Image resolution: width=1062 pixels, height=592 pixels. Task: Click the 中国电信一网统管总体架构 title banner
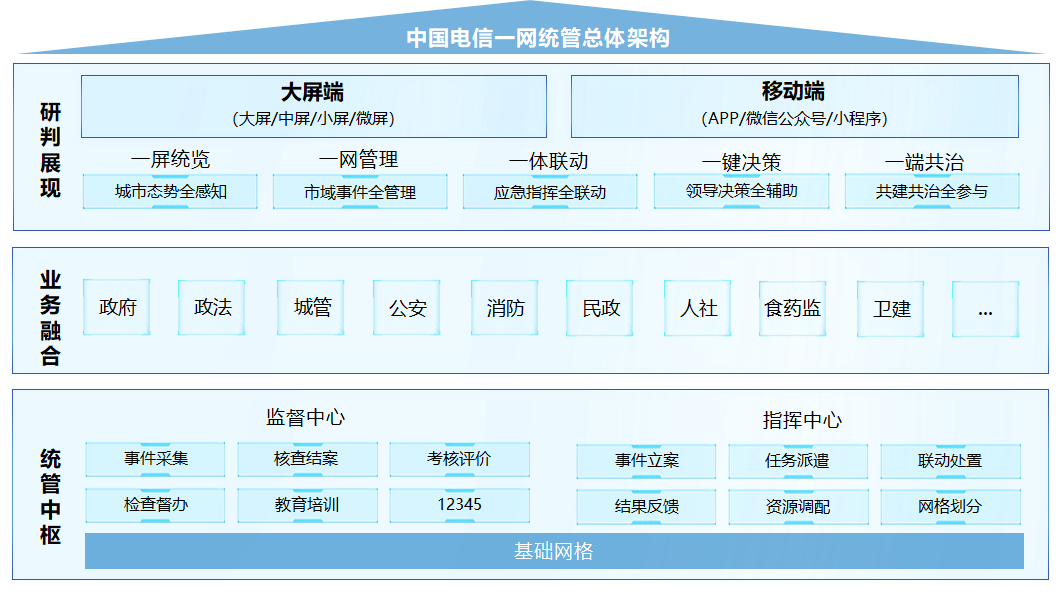coord(537,38)
